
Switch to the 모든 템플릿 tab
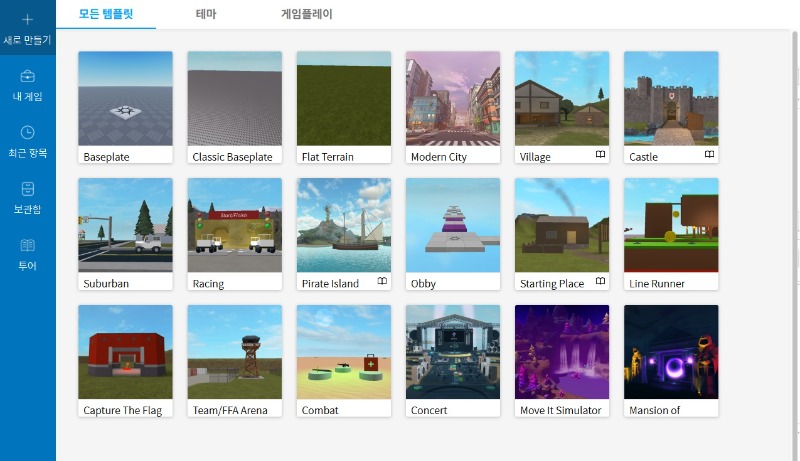[106, 14]
